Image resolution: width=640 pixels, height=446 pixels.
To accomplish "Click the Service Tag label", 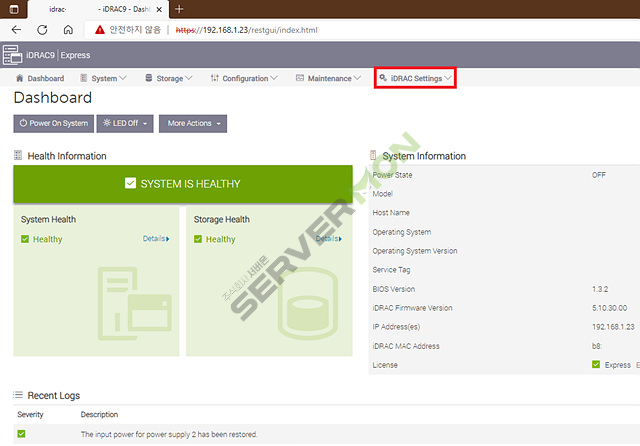I will 391,270.
